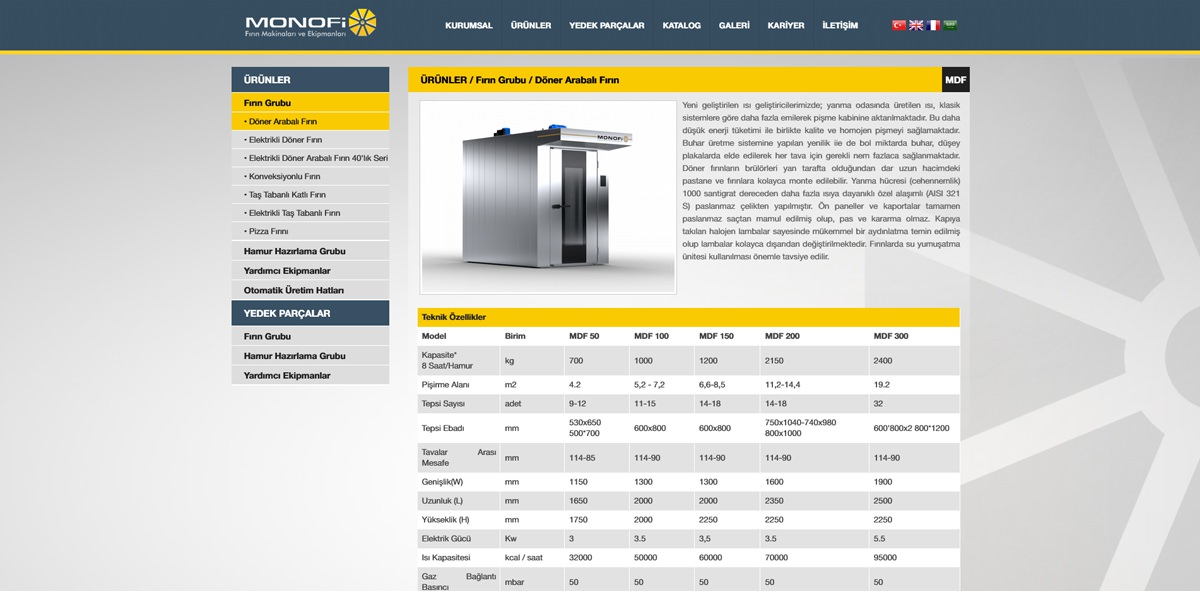Click the 95000 heat capacity value
This screenshot has height=600, width=1200.
886,557
